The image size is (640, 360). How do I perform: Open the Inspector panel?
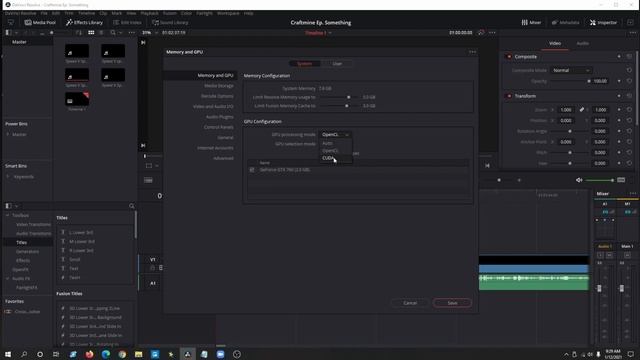(x=603, y=22)
